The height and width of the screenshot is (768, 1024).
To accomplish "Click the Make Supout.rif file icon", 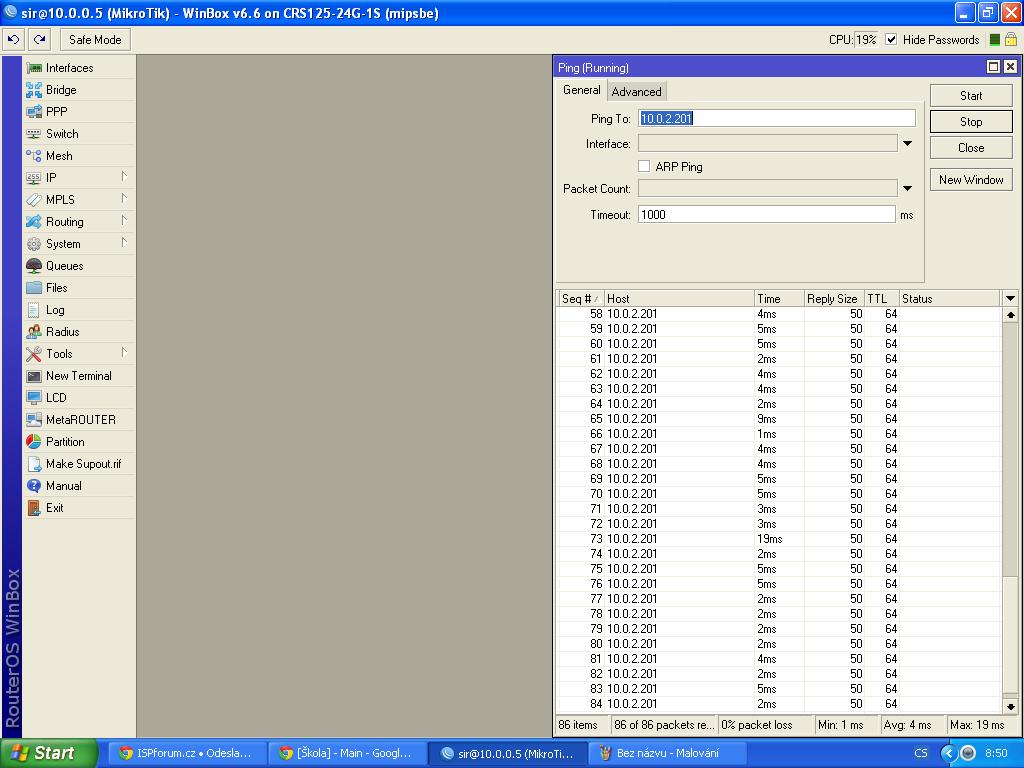I will [34, 464].
